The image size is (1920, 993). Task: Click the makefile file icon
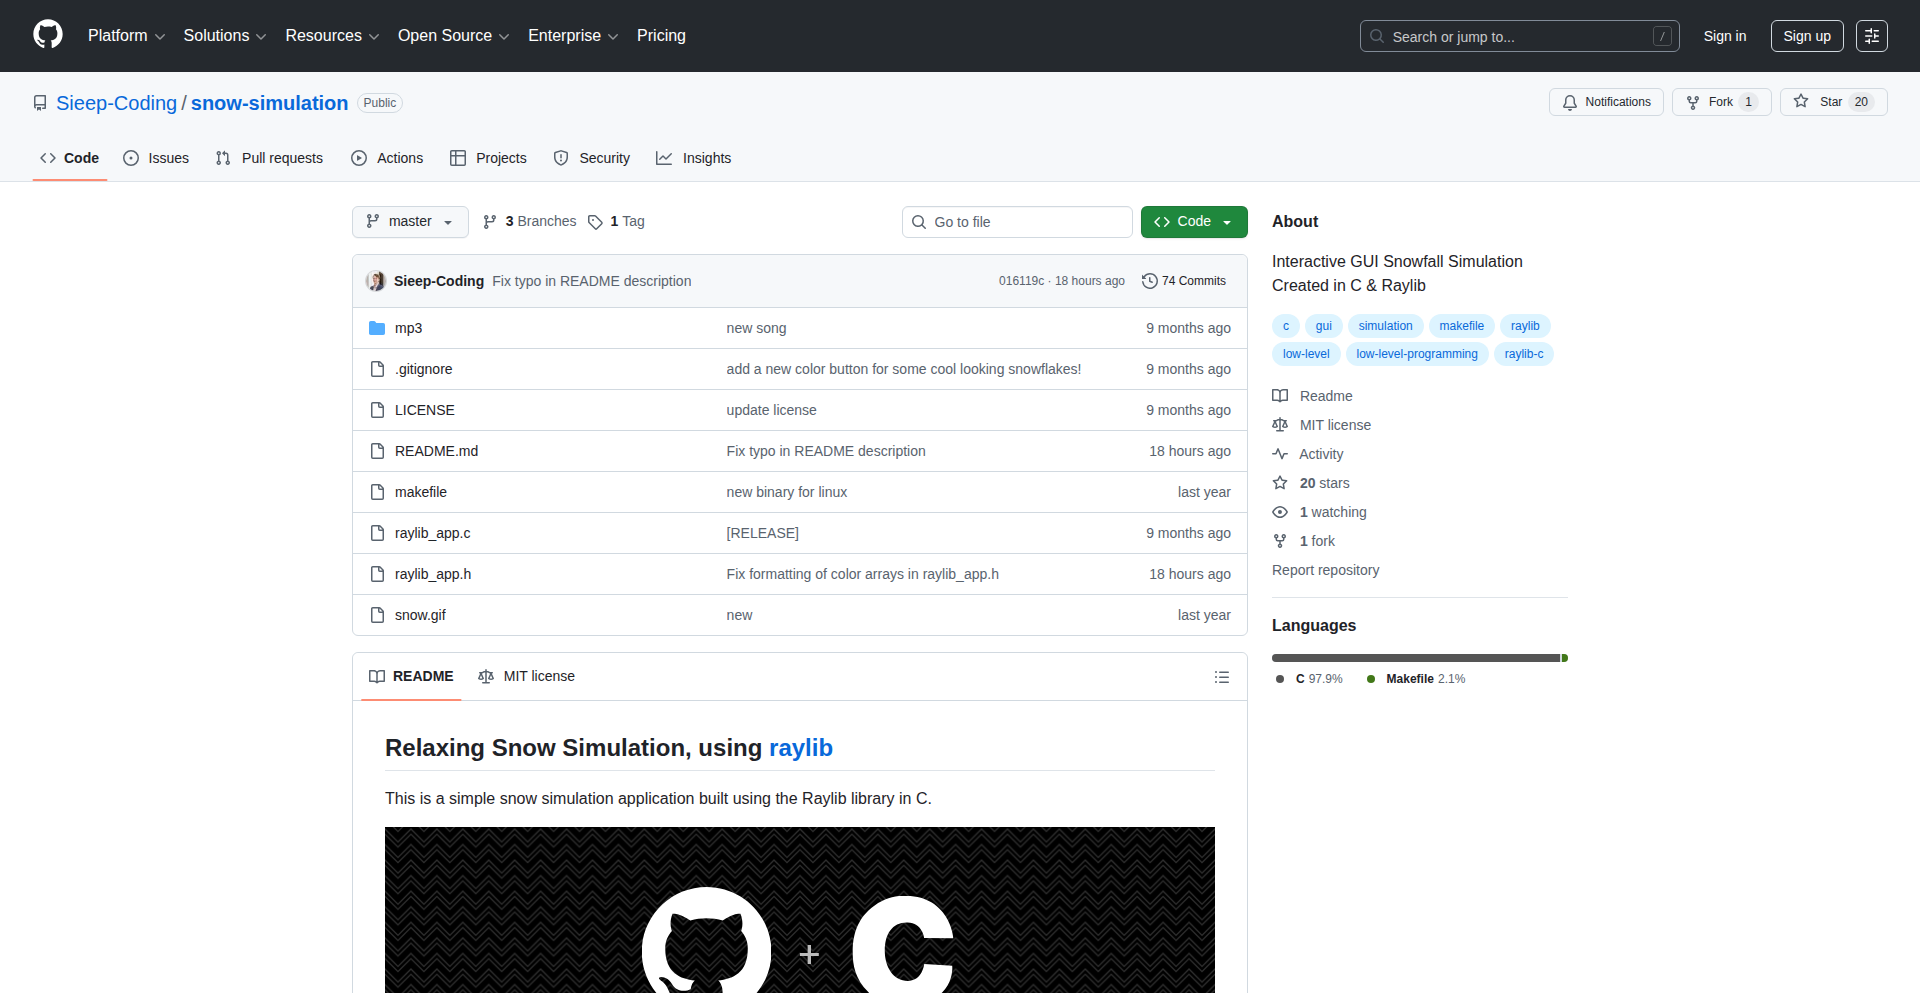click(377, 492)
